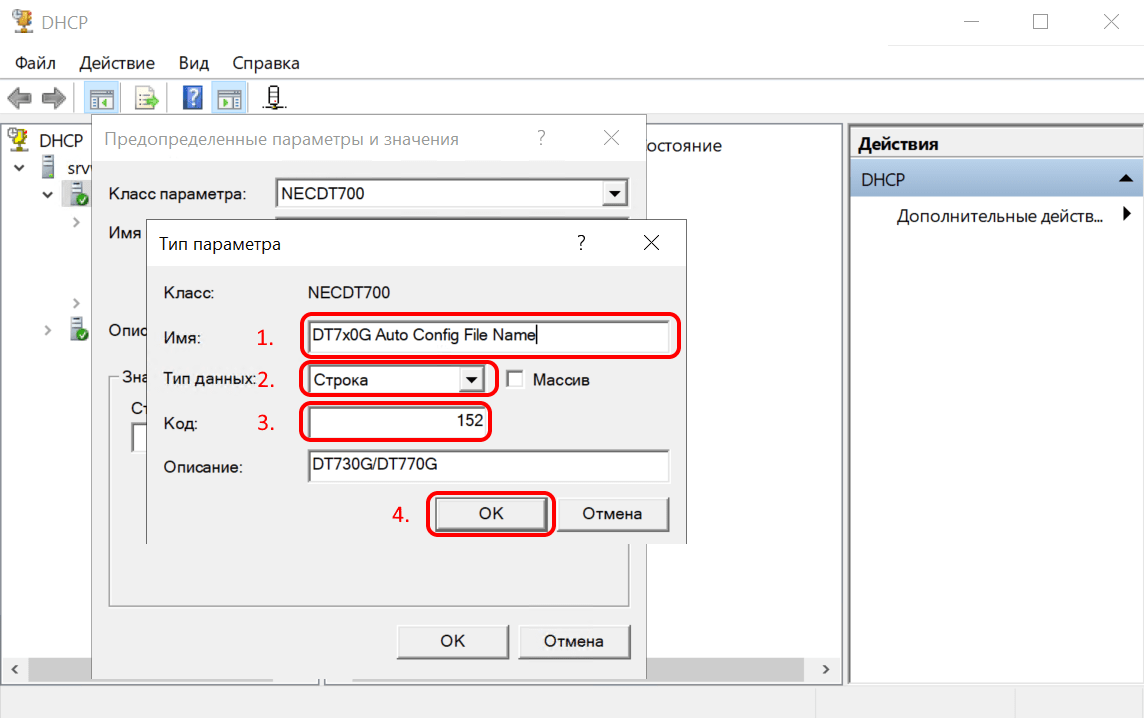1144x718 pixels.
Task: Click the add server toolbar icon
Action: pyautogui.click(x=274, y=98)
